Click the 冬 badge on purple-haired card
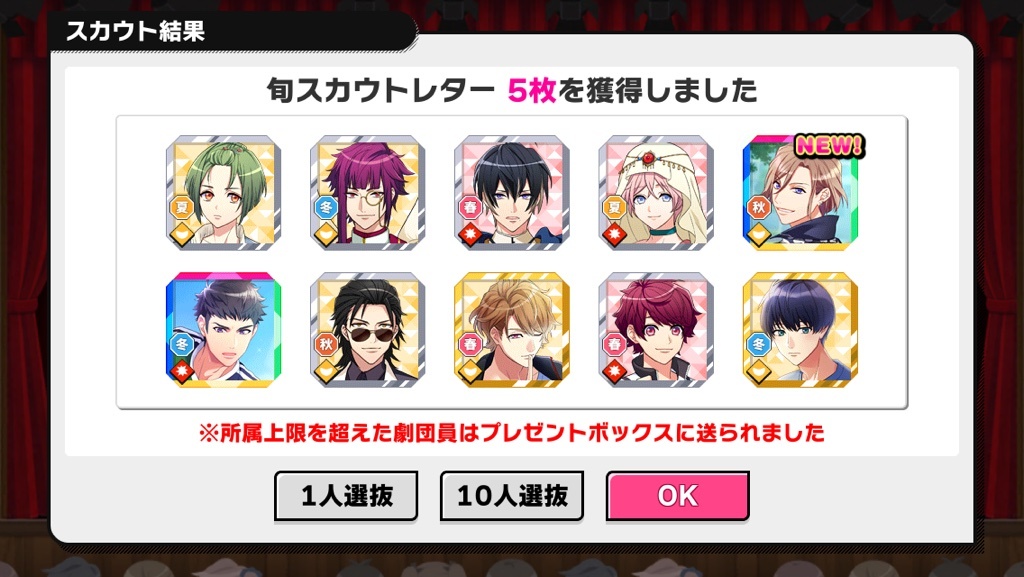This screenshot has width=1024, height=577. (326, 208)
